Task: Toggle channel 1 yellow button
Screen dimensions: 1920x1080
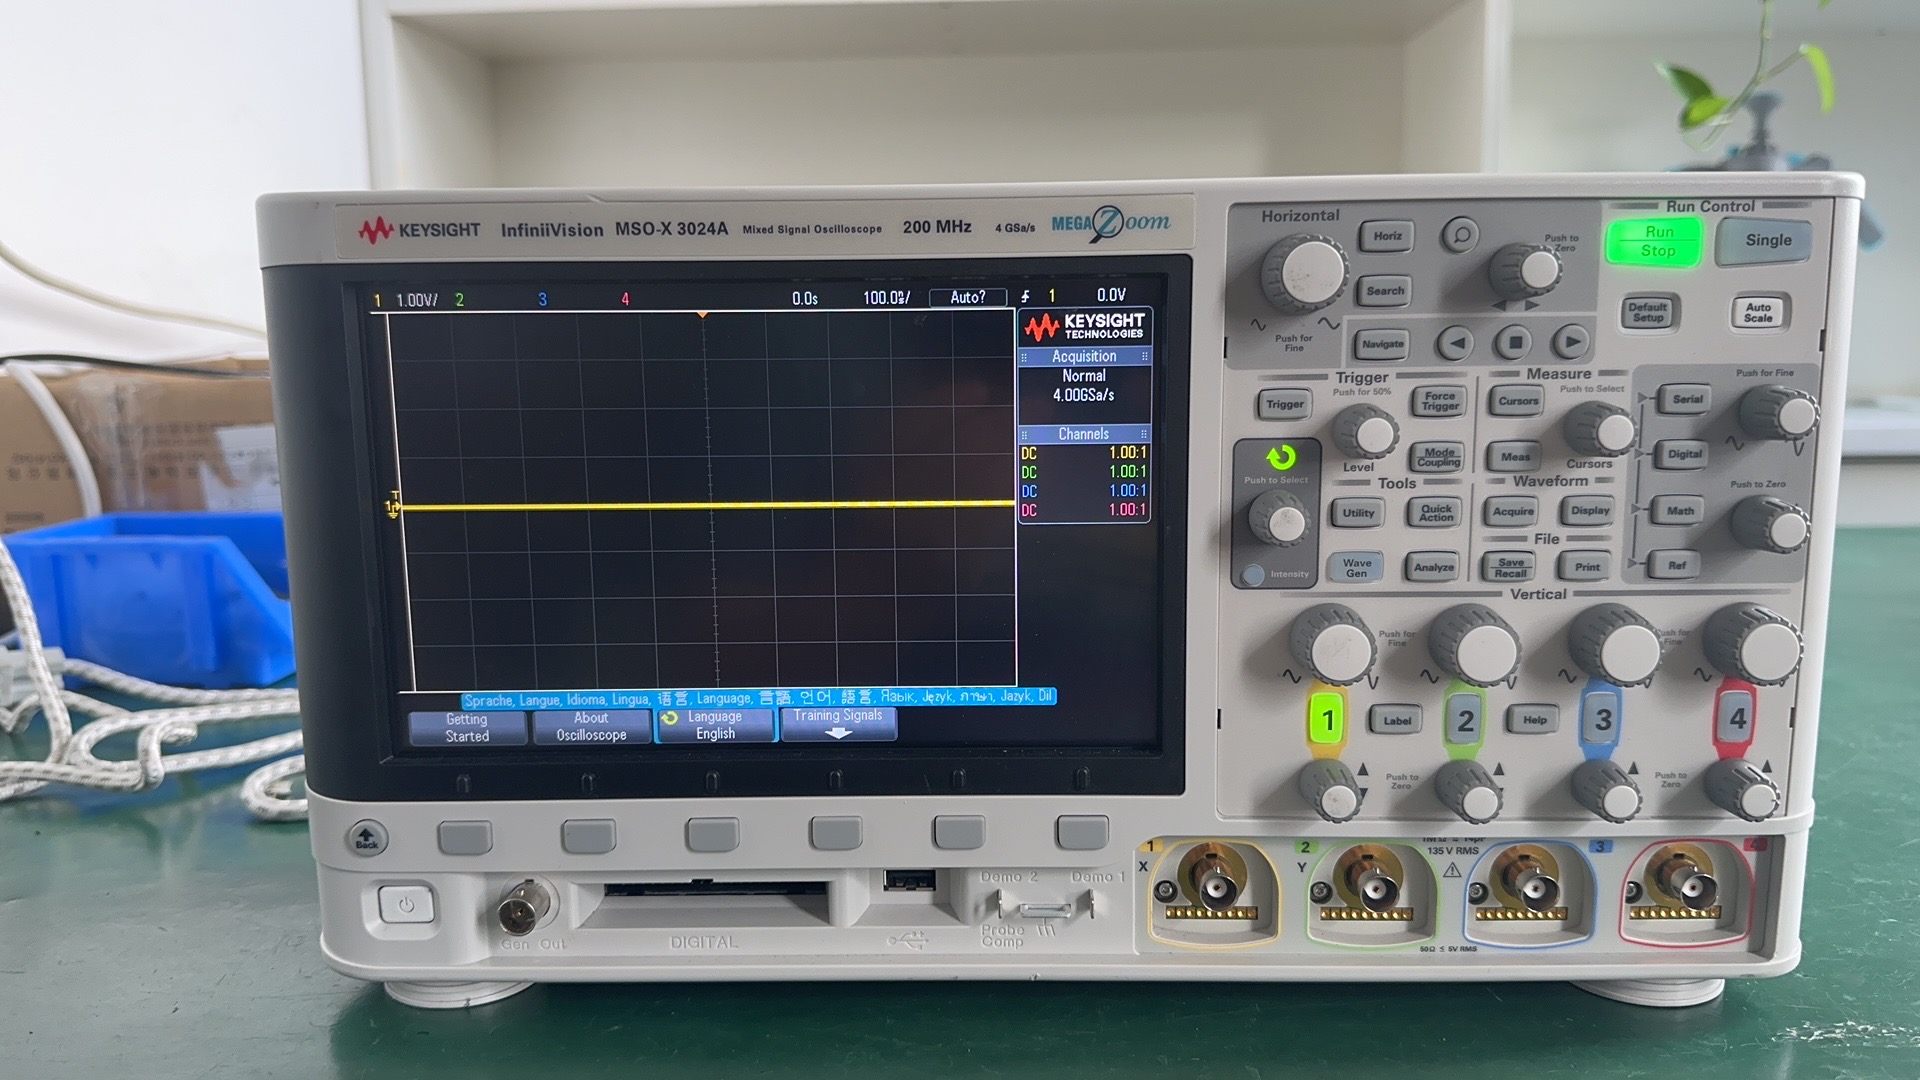Action: 1327,720
